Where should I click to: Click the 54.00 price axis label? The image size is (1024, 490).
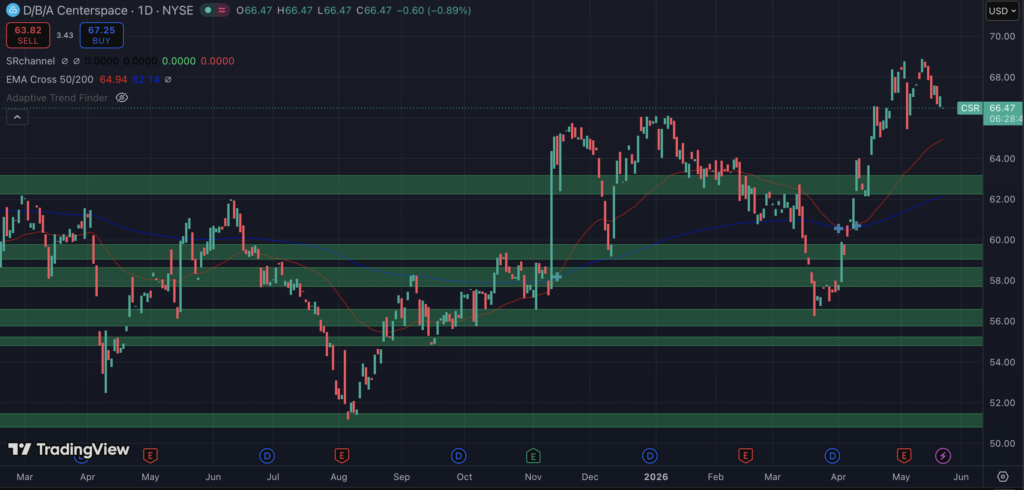point(1001,362)
